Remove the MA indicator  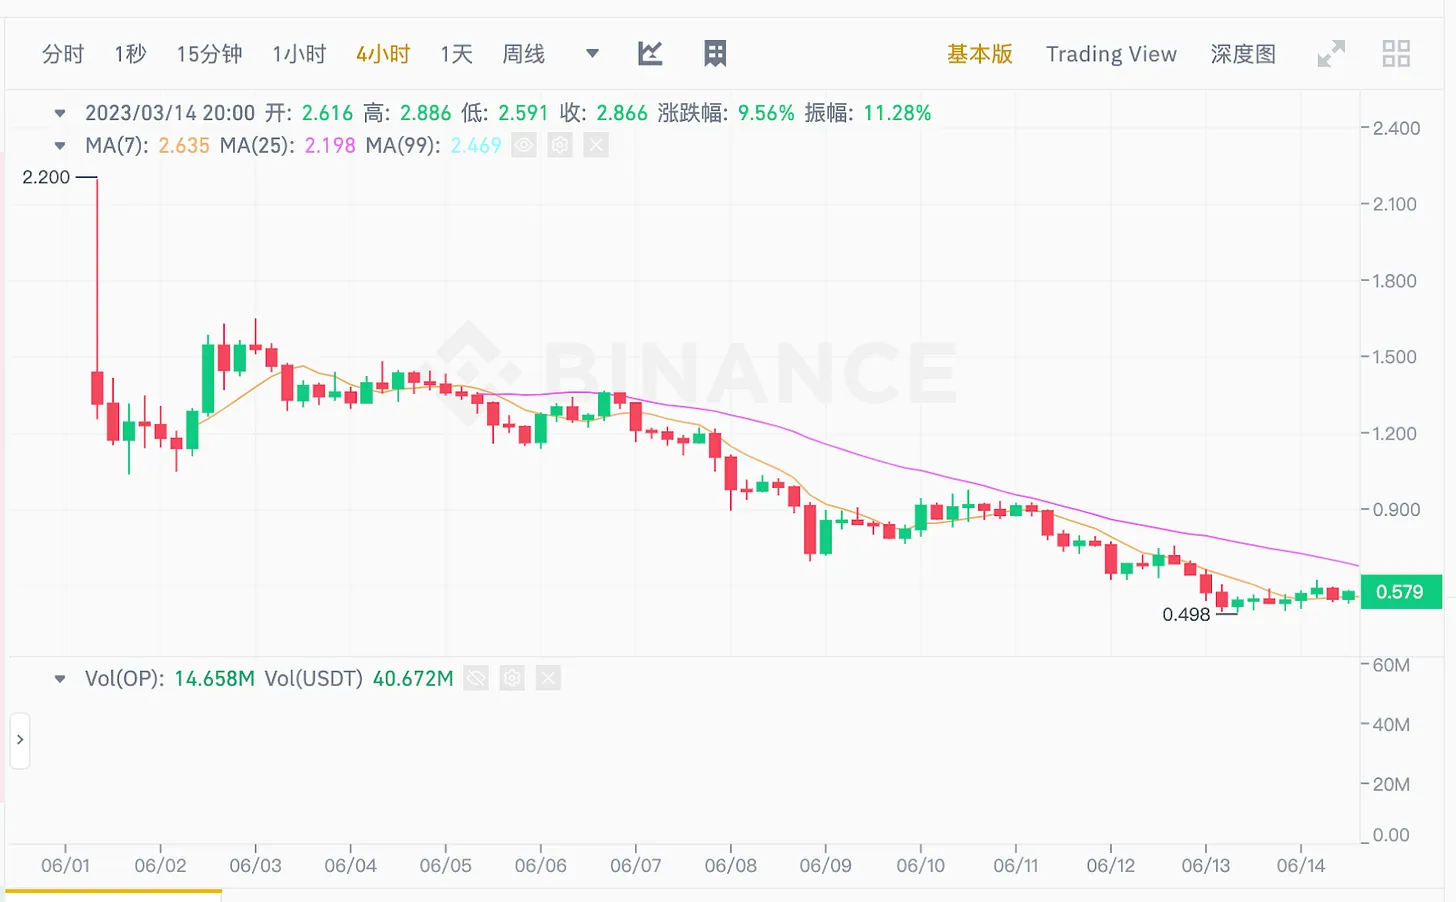596,146
